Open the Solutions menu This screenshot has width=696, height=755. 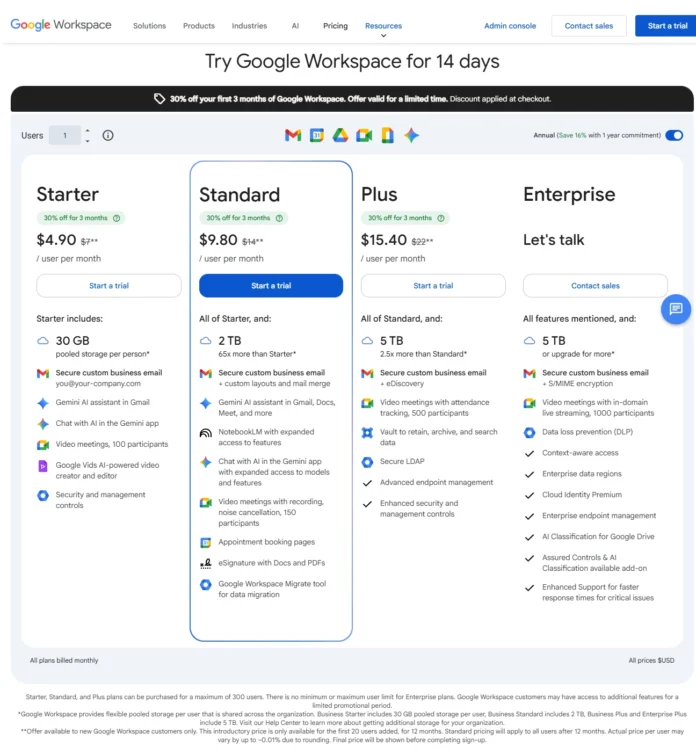click(x=149, y=26)
